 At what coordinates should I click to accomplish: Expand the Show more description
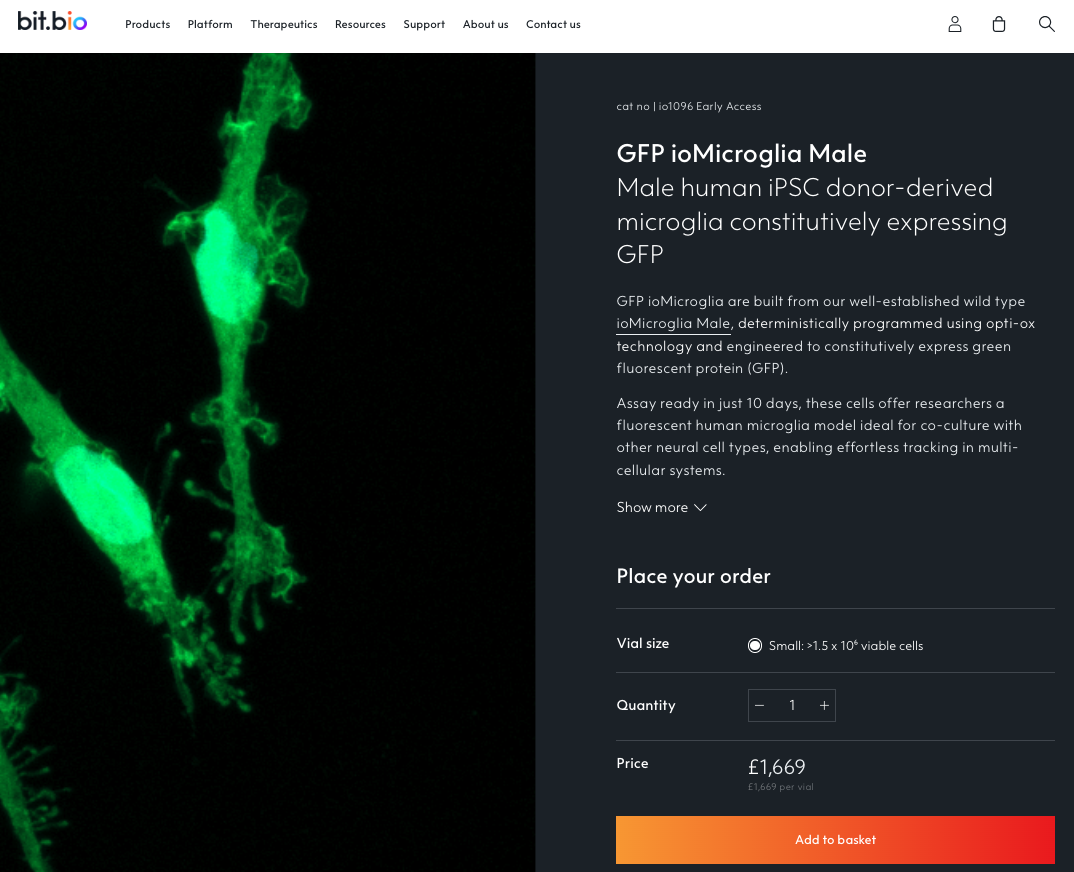coord(661,507)
